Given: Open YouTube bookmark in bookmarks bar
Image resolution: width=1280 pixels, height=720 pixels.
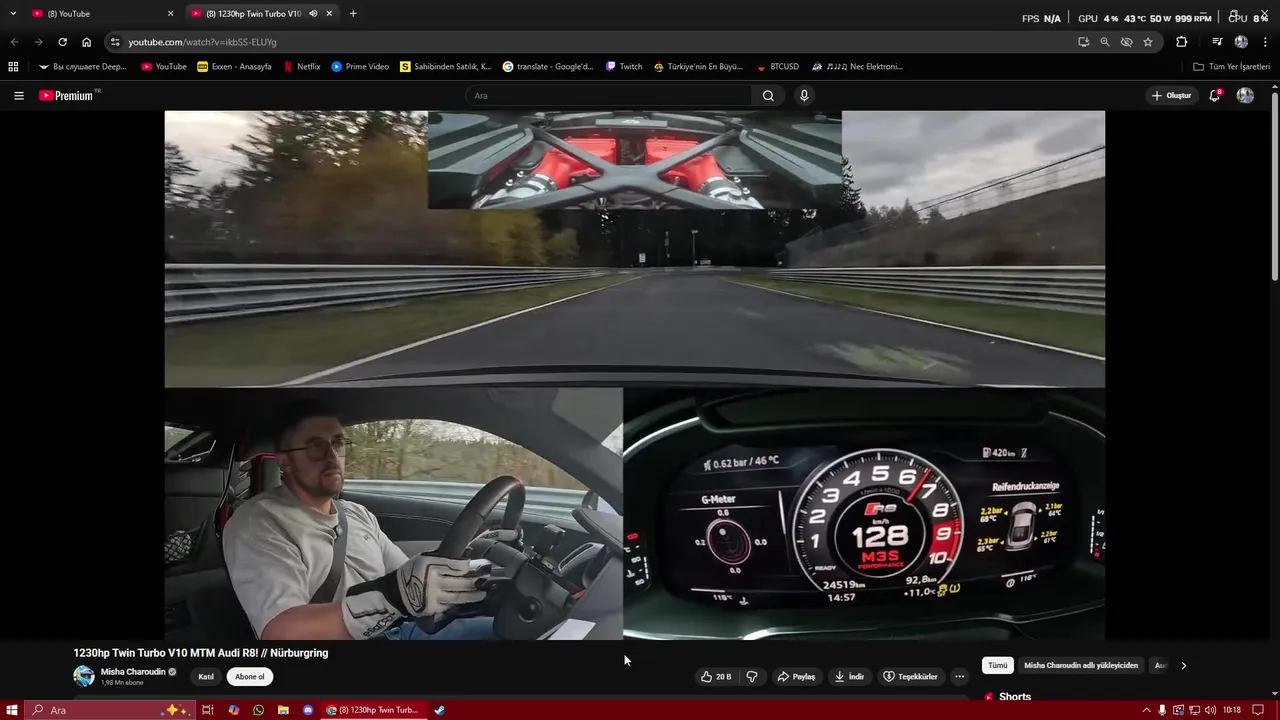Looking at the screenshot, I should tap(164, 67).
